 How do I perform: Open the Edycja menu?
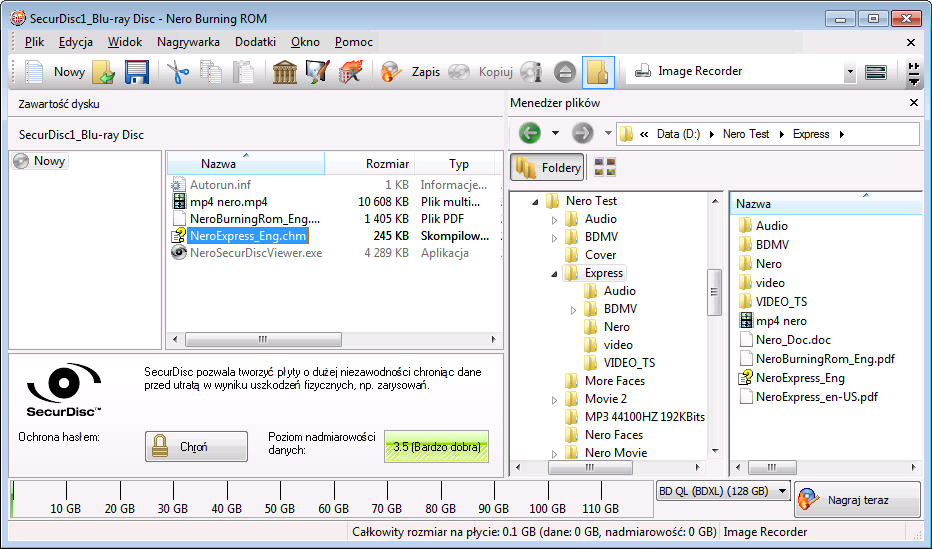coord(75,42)
